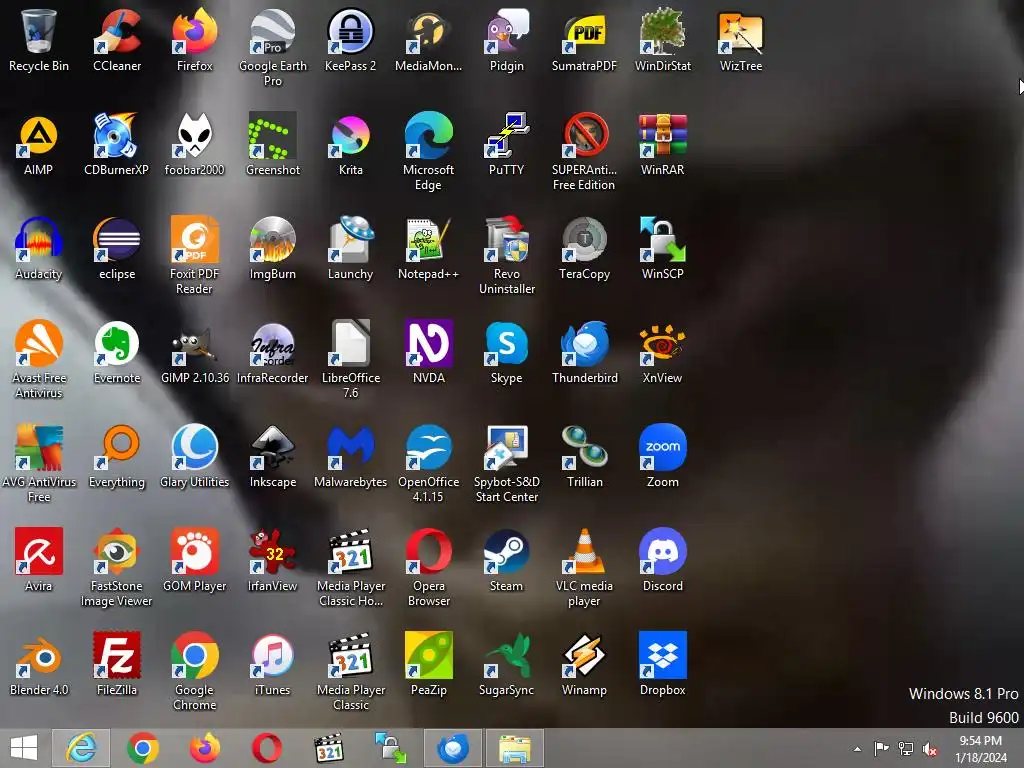This screenshot has height=768, width=1024.
Task: Select the KeePass 2 shortcut
Action: pyautogui.click(x=351, y=40)
